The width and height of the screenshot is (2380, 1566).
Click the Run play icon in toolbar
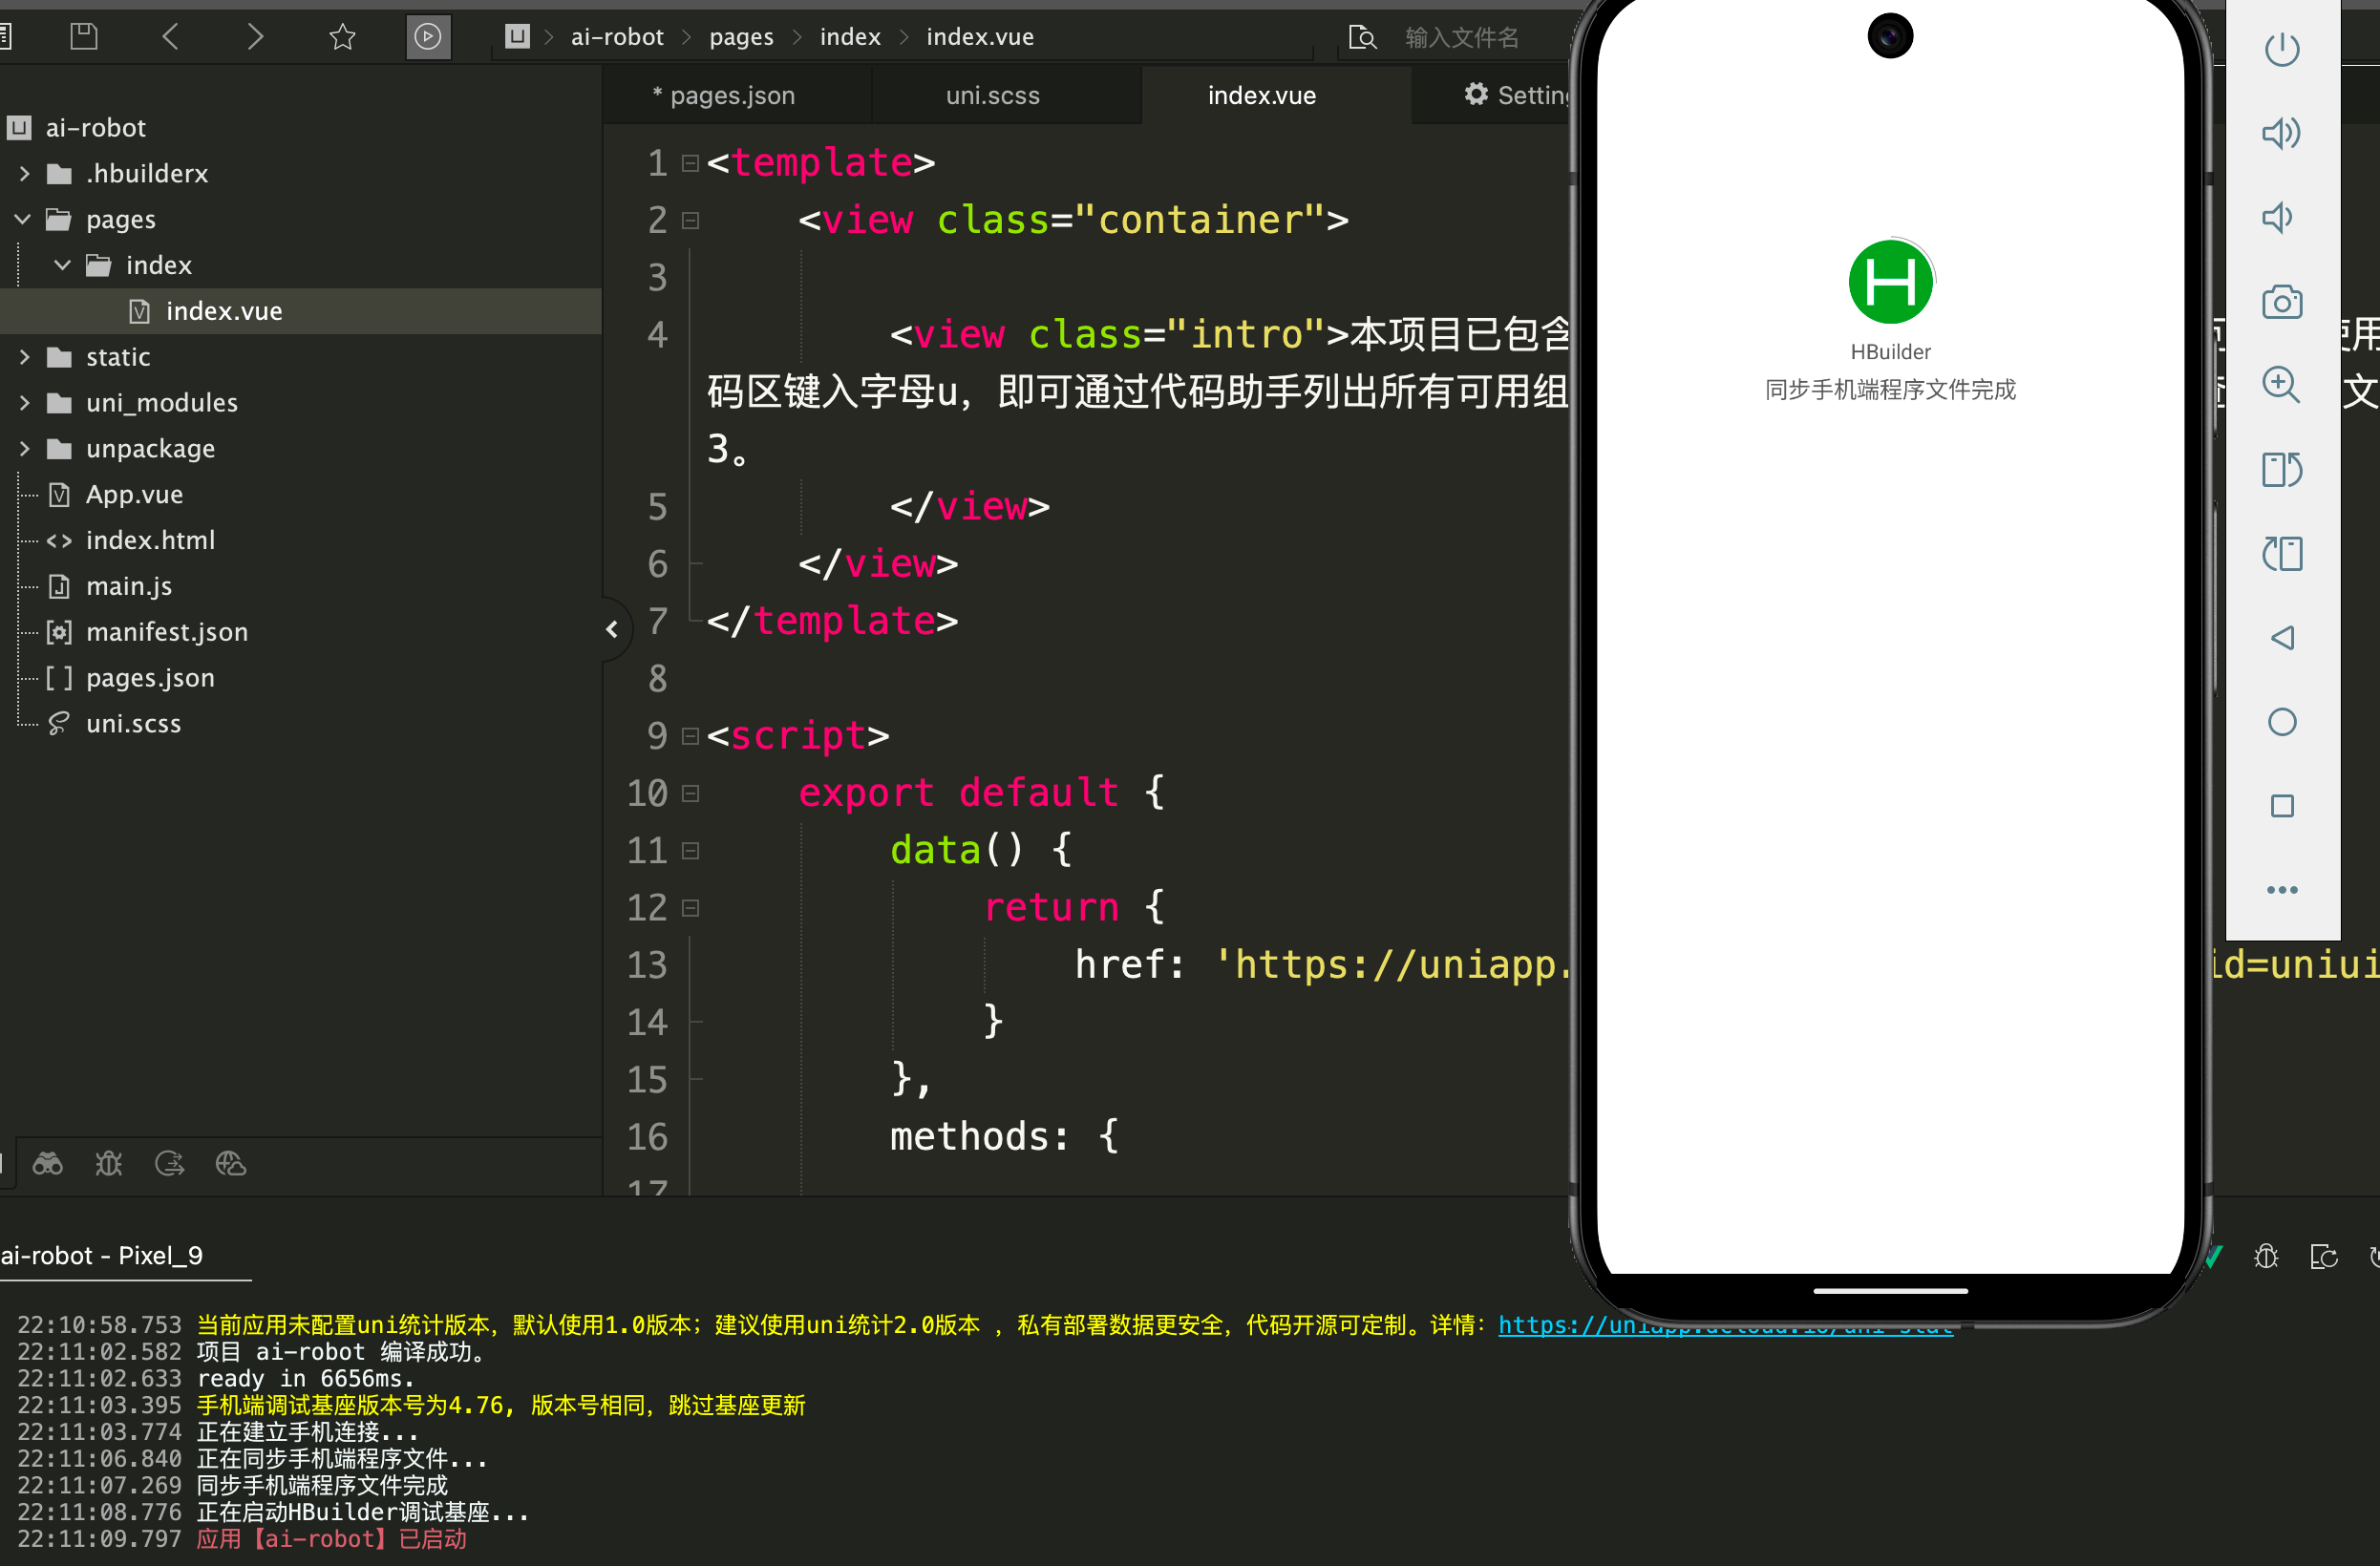pos(427,37)
